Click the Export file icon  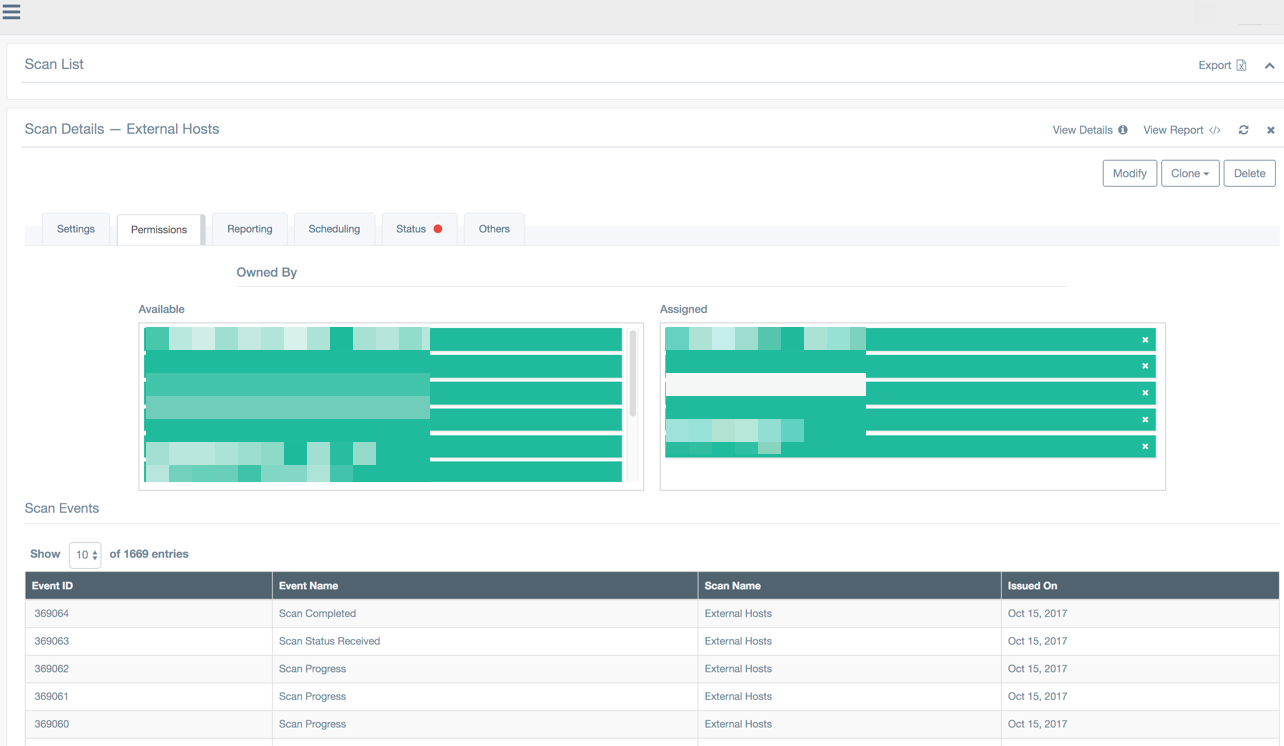point(1241,65)
